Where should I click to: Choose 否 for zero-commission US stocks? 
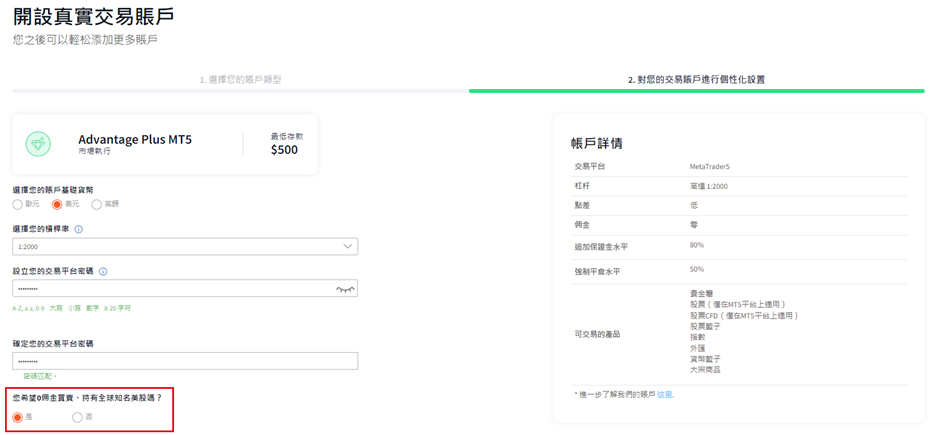pos(77,417)
